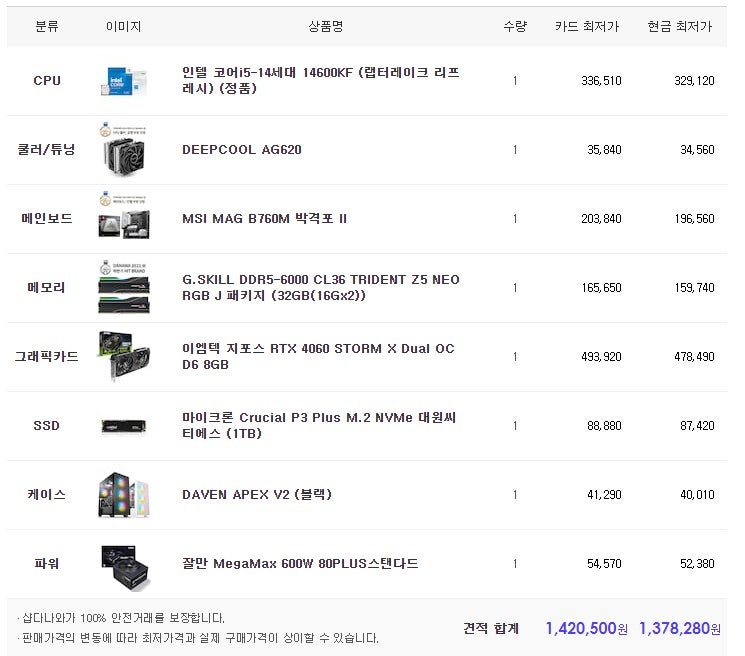Click cooler cash price 34,560
Viewport: 745px width, 656px height.
point(697,150)
